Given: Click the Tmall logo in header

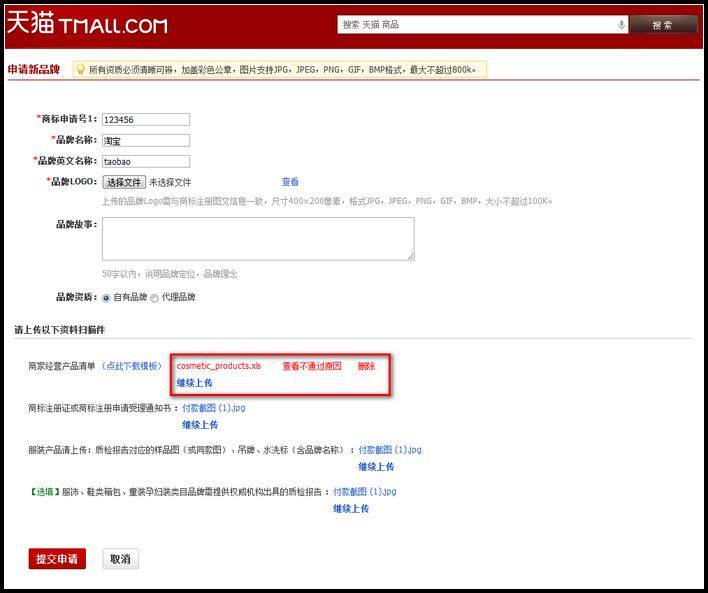Looking at the screenshot, I should click(x=88, y=24).
